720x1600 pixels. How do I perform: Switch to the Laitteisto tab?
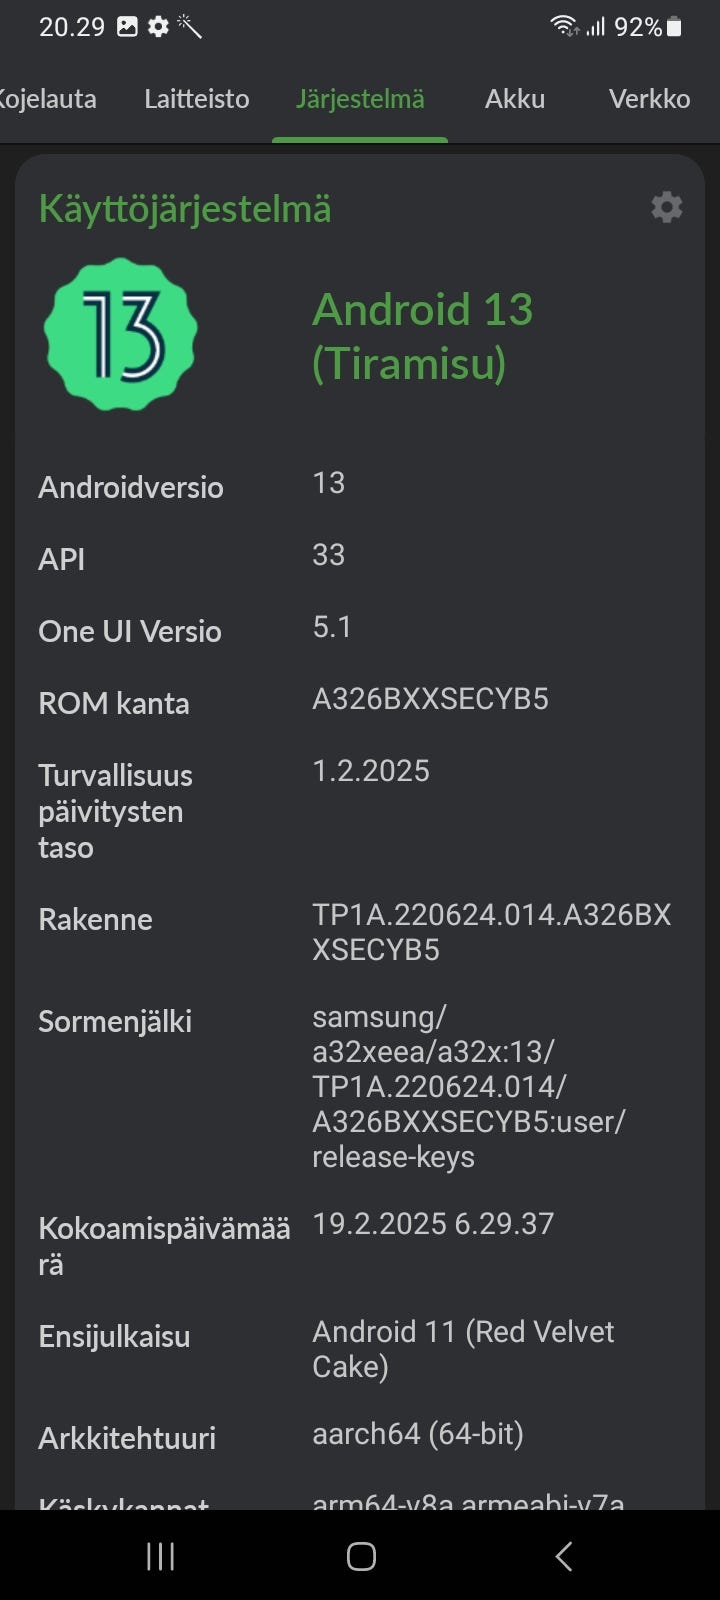[x=196, y=99]
